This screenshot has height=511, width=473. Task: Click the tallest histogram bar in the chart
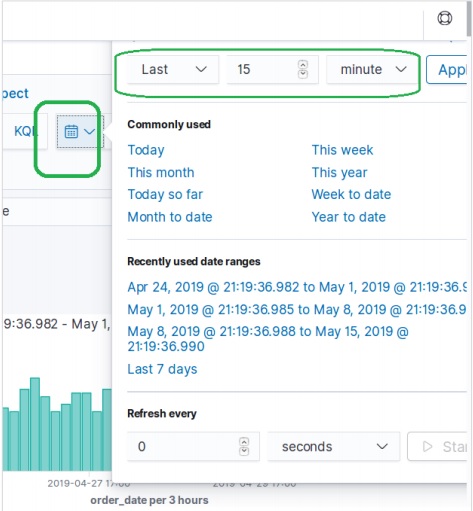pyautogui.click(x=35, y=424)
